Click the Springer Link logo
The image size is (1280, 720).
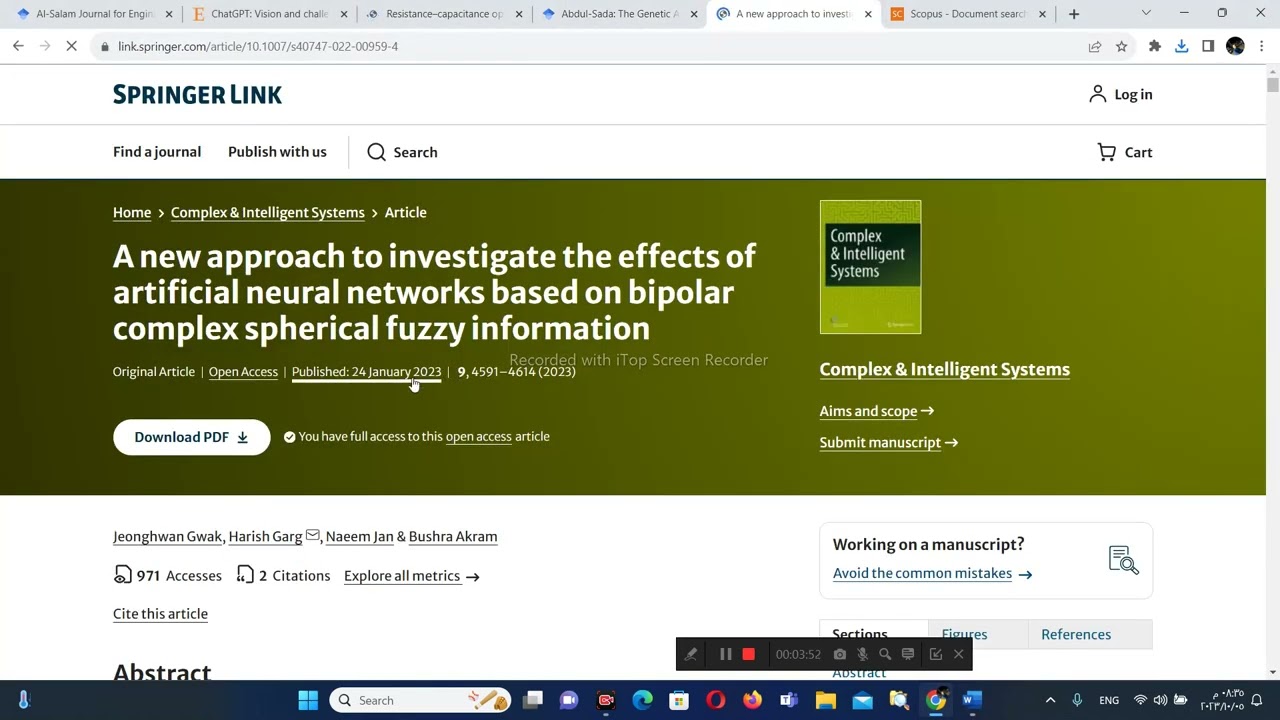[197, 94]
